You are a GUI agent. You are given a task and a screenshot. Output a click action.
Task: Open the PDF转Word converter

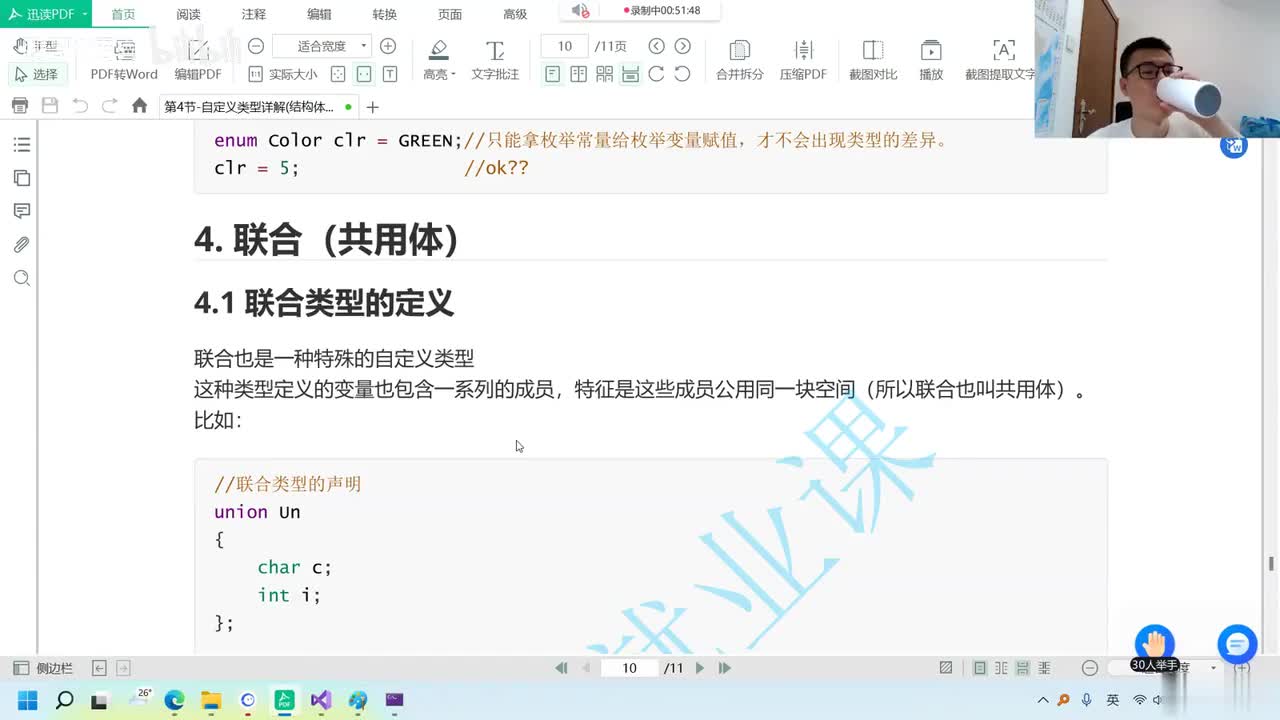124,60
